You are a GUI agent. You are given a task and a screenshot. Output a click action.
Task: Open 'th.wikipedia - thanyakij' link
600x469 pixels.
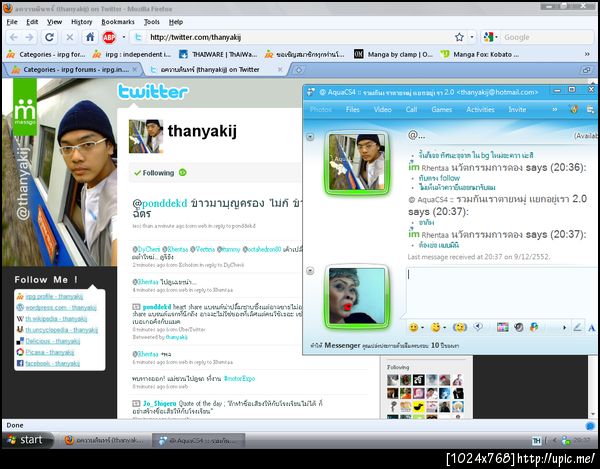click(x=56, y=319)
